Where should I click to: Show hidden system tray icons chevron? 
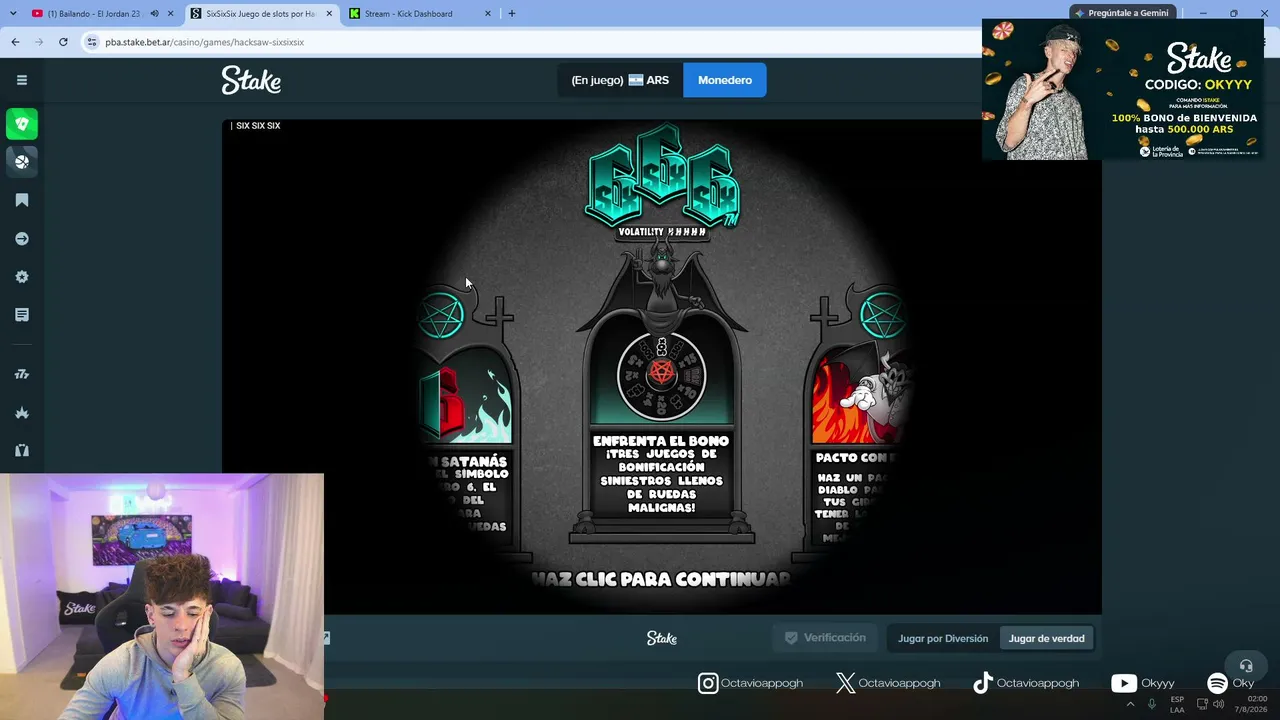point(1131,704)
